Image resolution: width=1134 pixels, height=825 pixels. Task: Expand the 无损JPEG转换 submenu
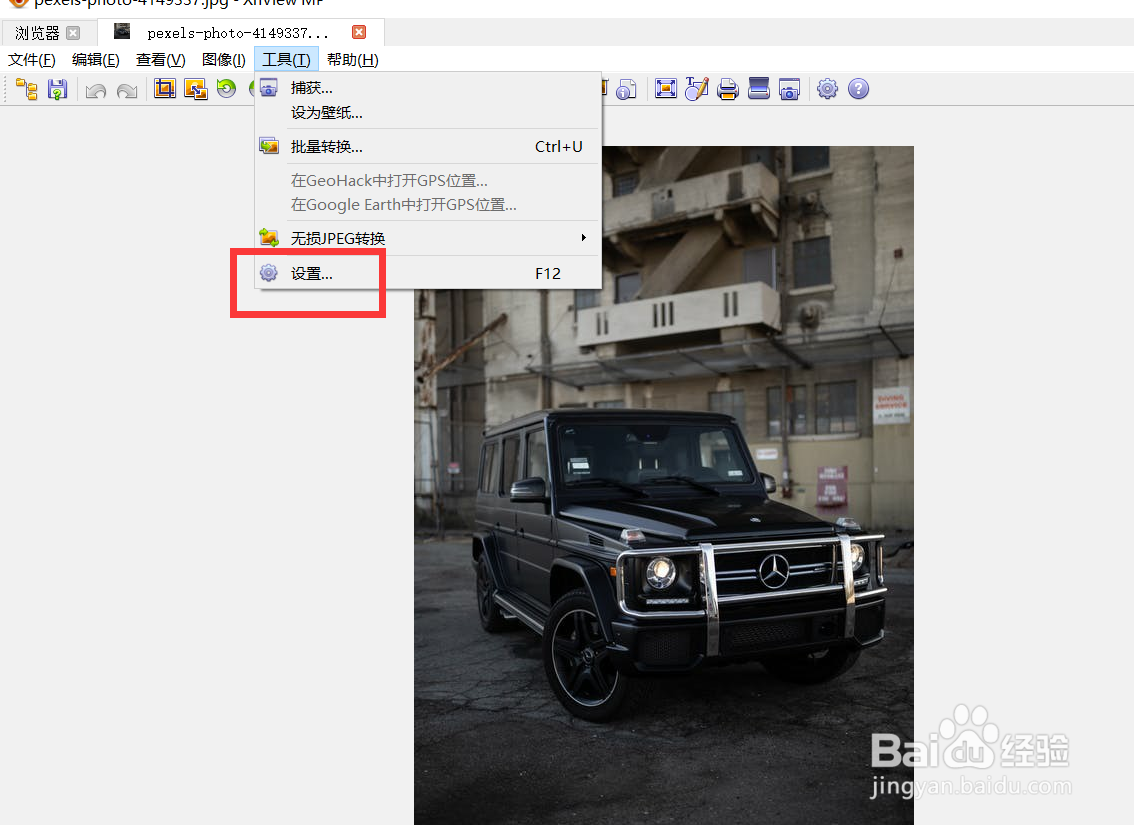pos(428,238)
